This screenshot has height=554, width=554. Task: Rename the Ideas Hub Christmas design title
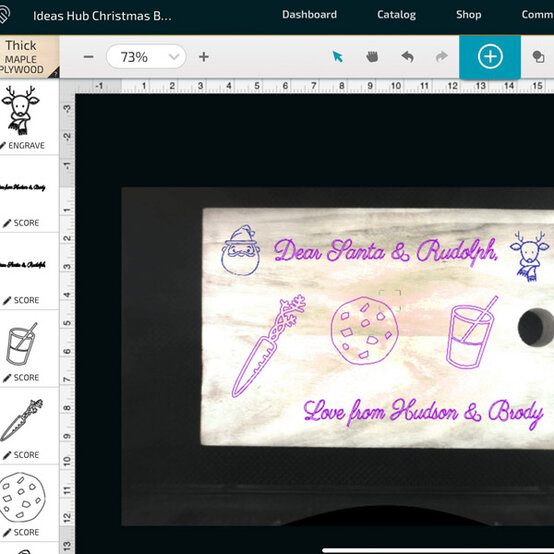[102, 16]
